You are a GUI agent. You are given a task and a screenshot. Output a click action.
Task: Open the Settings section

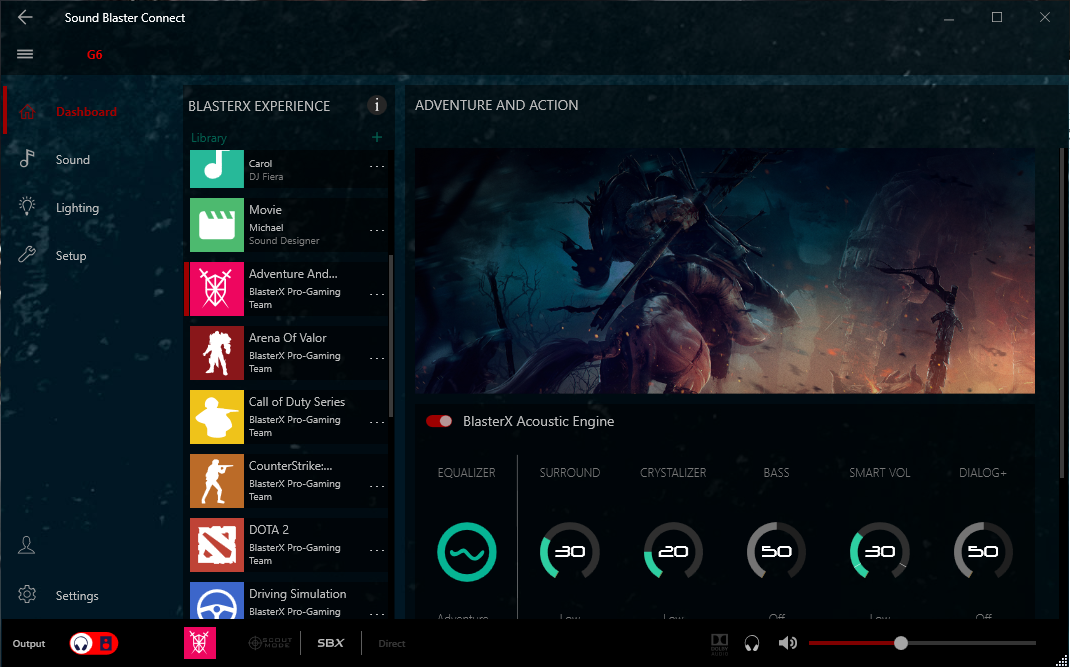click(x=77, y=595)
